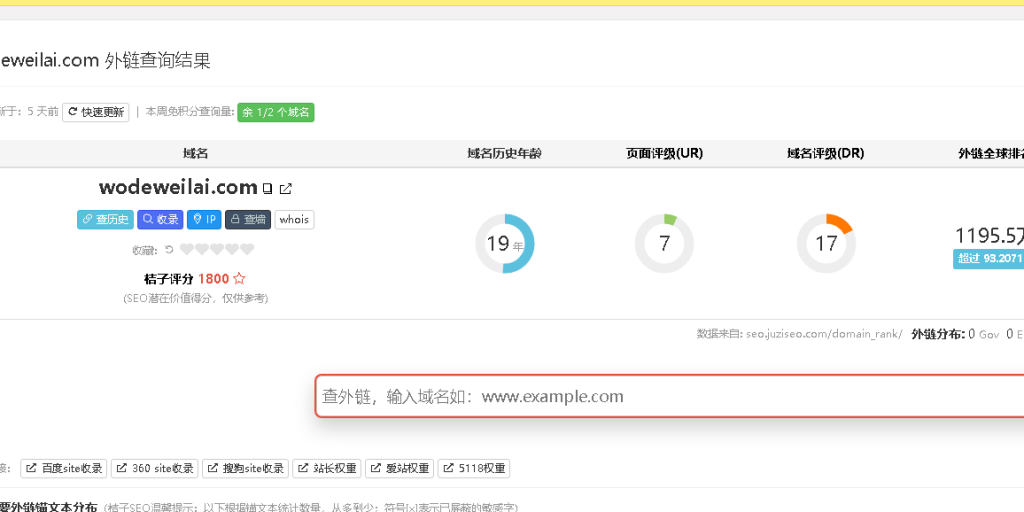Click into the 查外链 domain input field

point(669,396)
